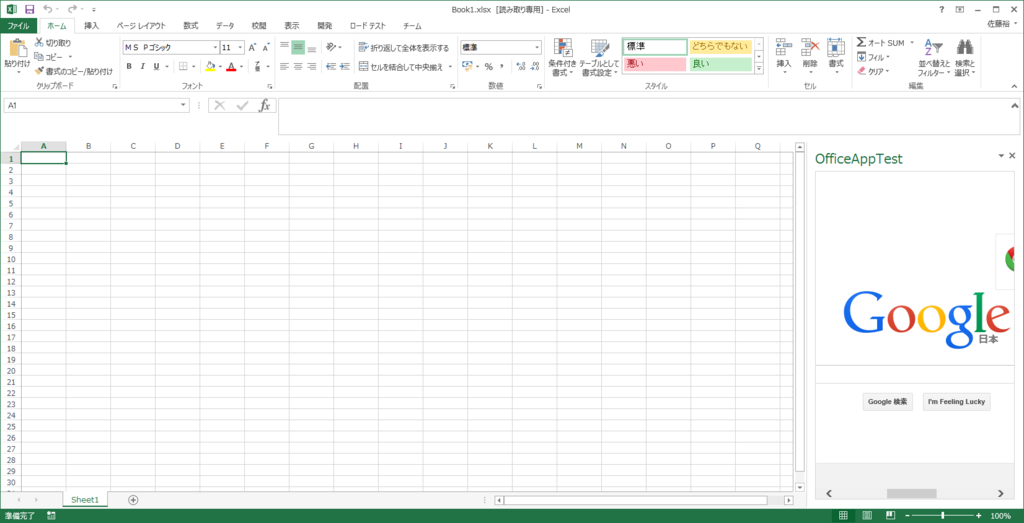
Task: Open the font size dropdown
Action: coord(241,48)
